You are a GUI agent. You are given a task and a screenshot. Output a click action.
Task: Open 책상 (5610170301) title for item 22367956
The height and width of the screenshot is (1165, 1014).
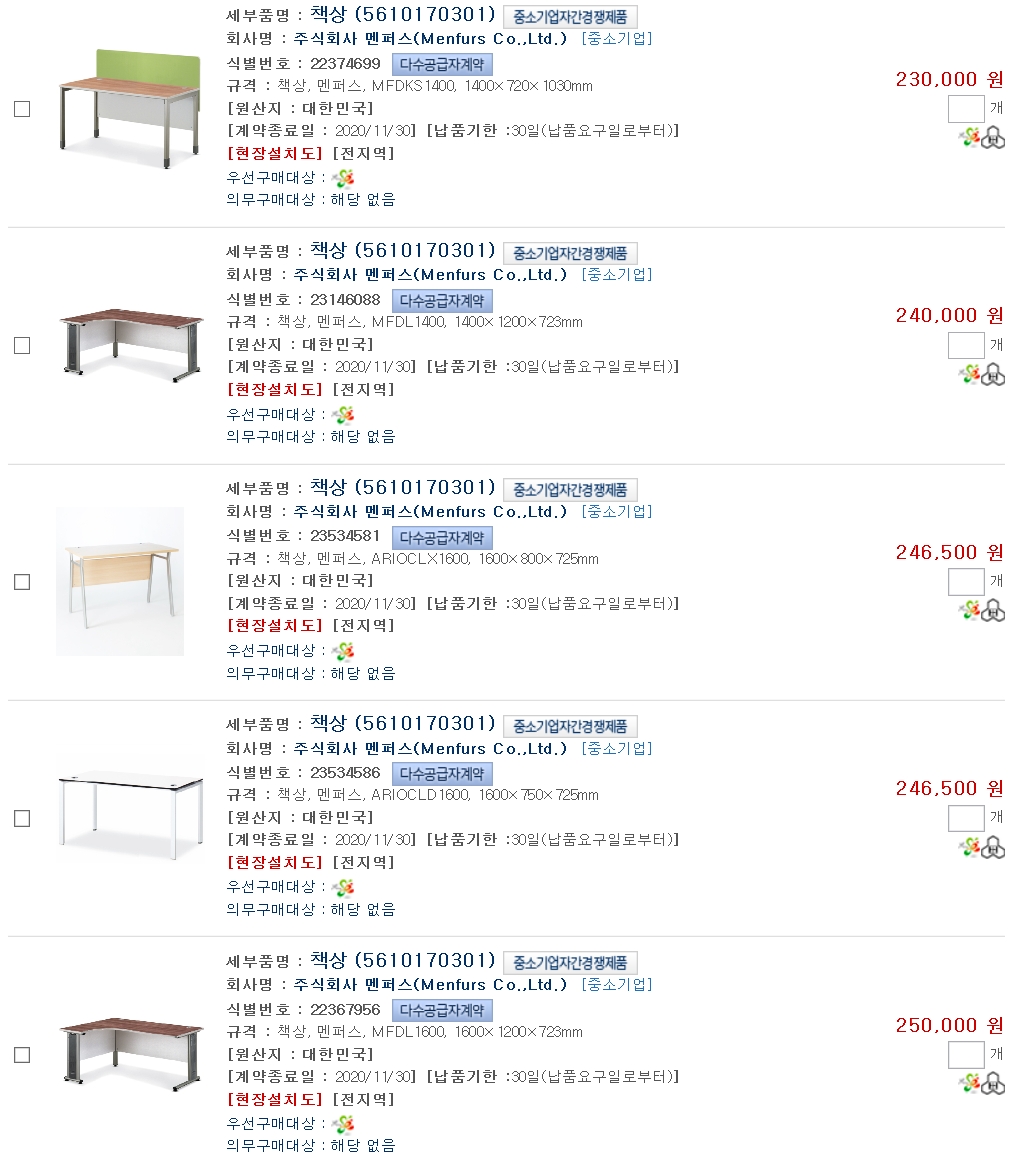[x=403, y=960]
